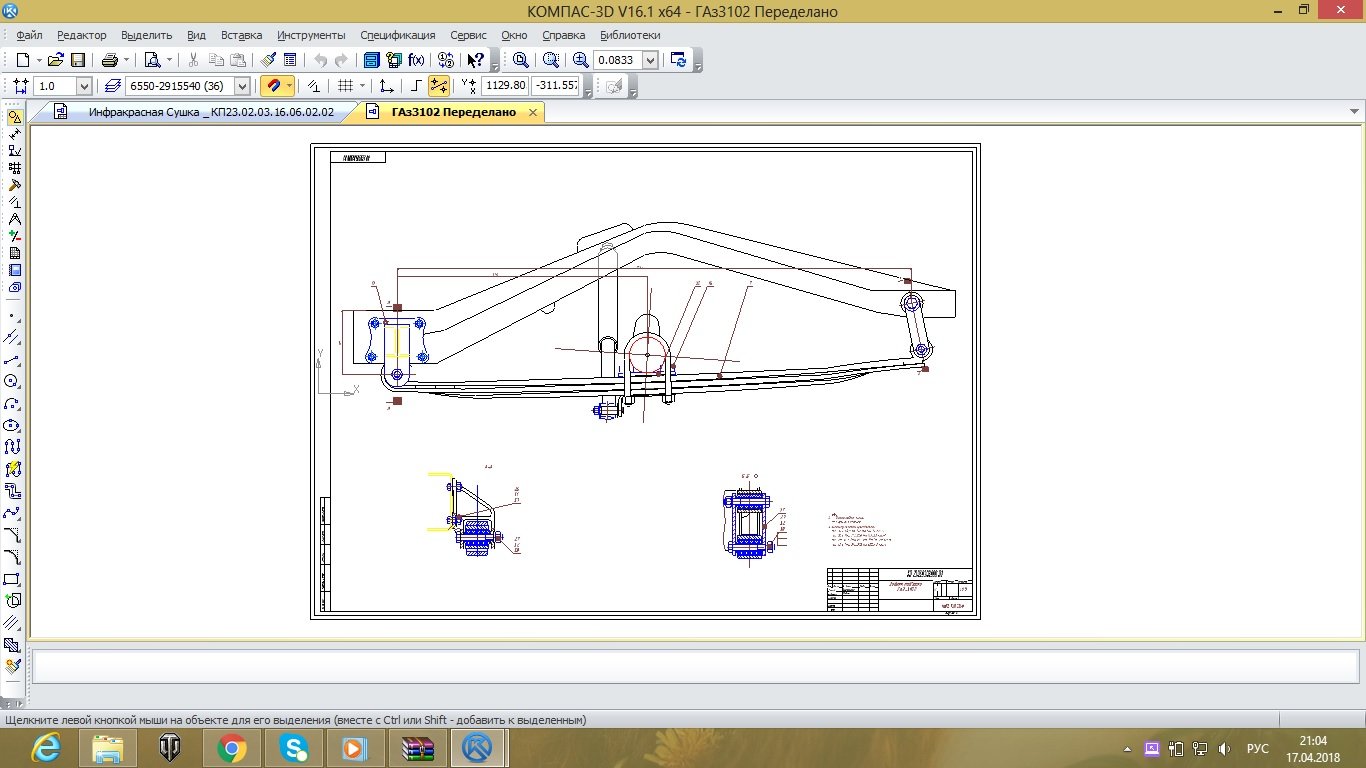Select the Arc tool
Screen dimensions: 1366x768
tap(12, 403)
